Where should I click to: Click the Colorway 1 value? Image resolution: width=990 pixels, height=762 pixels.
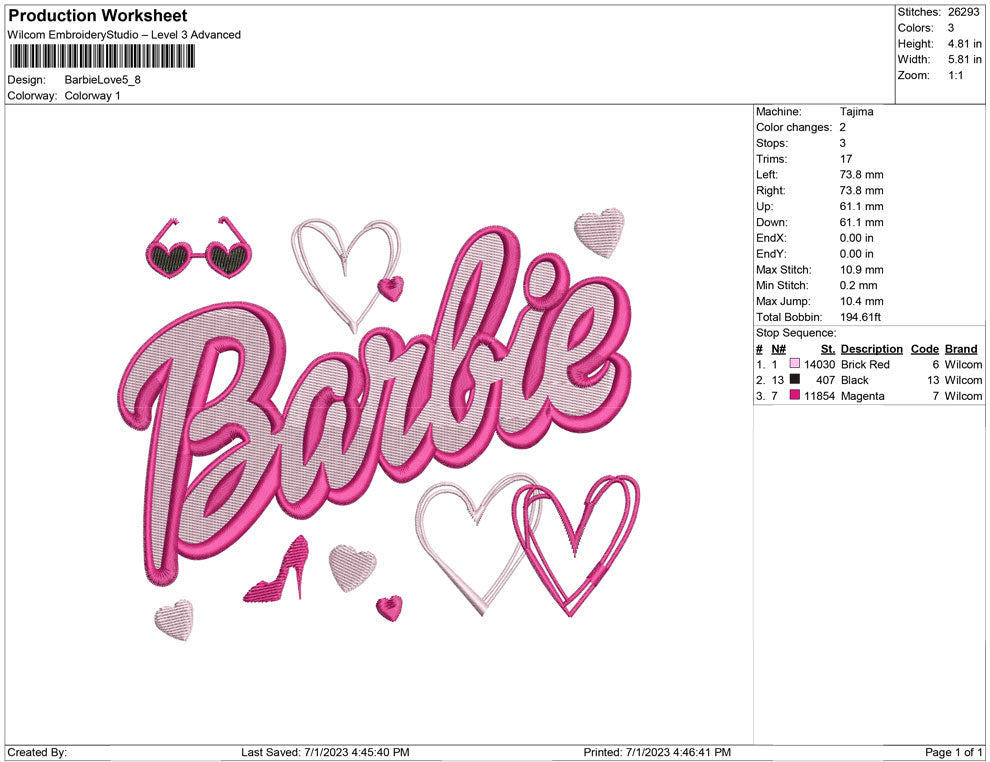coord(92,96)
